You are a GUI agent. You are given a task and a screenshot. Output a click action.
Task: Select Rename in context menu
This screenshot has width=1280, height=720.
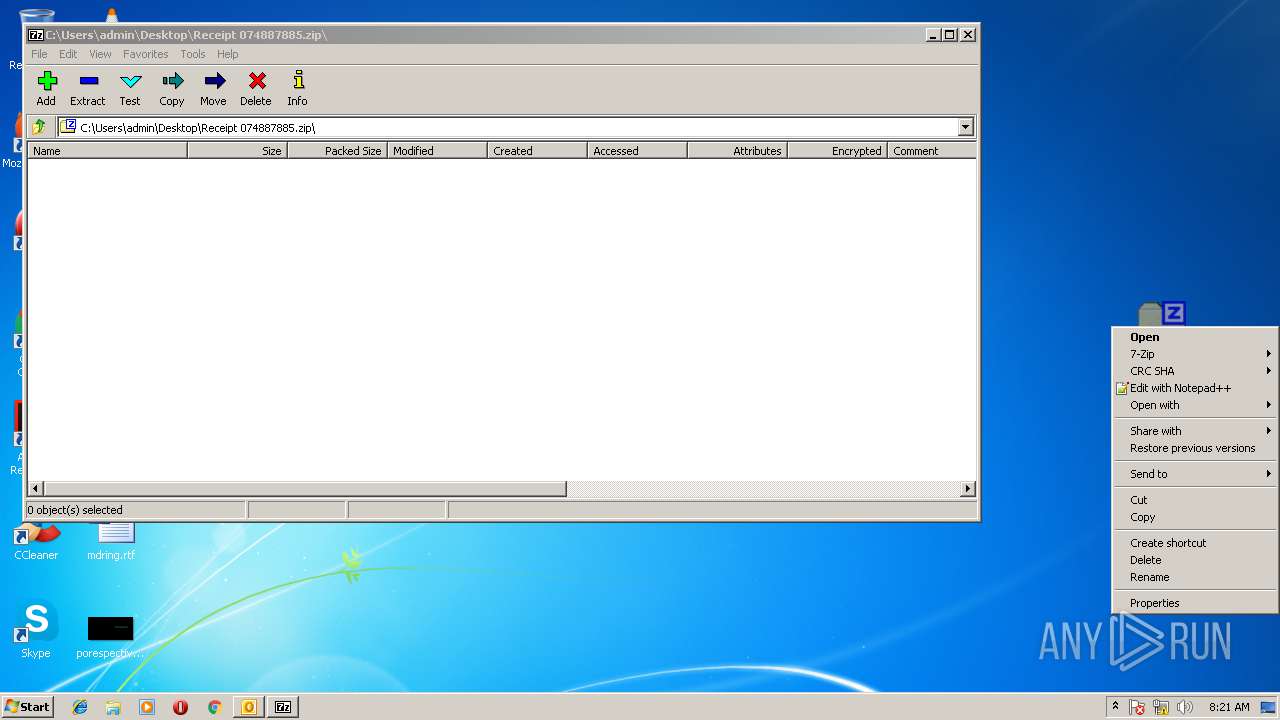(1195, 577)
